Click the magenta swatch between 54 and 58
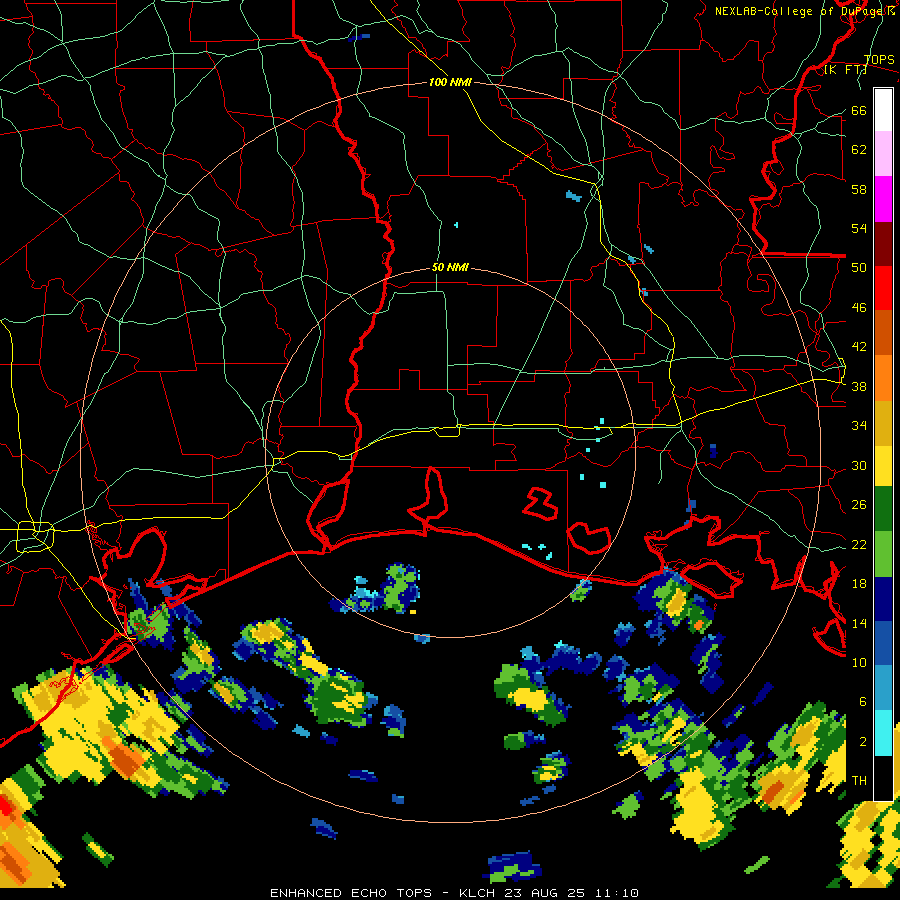The width and height of the screenshot is (900, 900). point(883,199)
